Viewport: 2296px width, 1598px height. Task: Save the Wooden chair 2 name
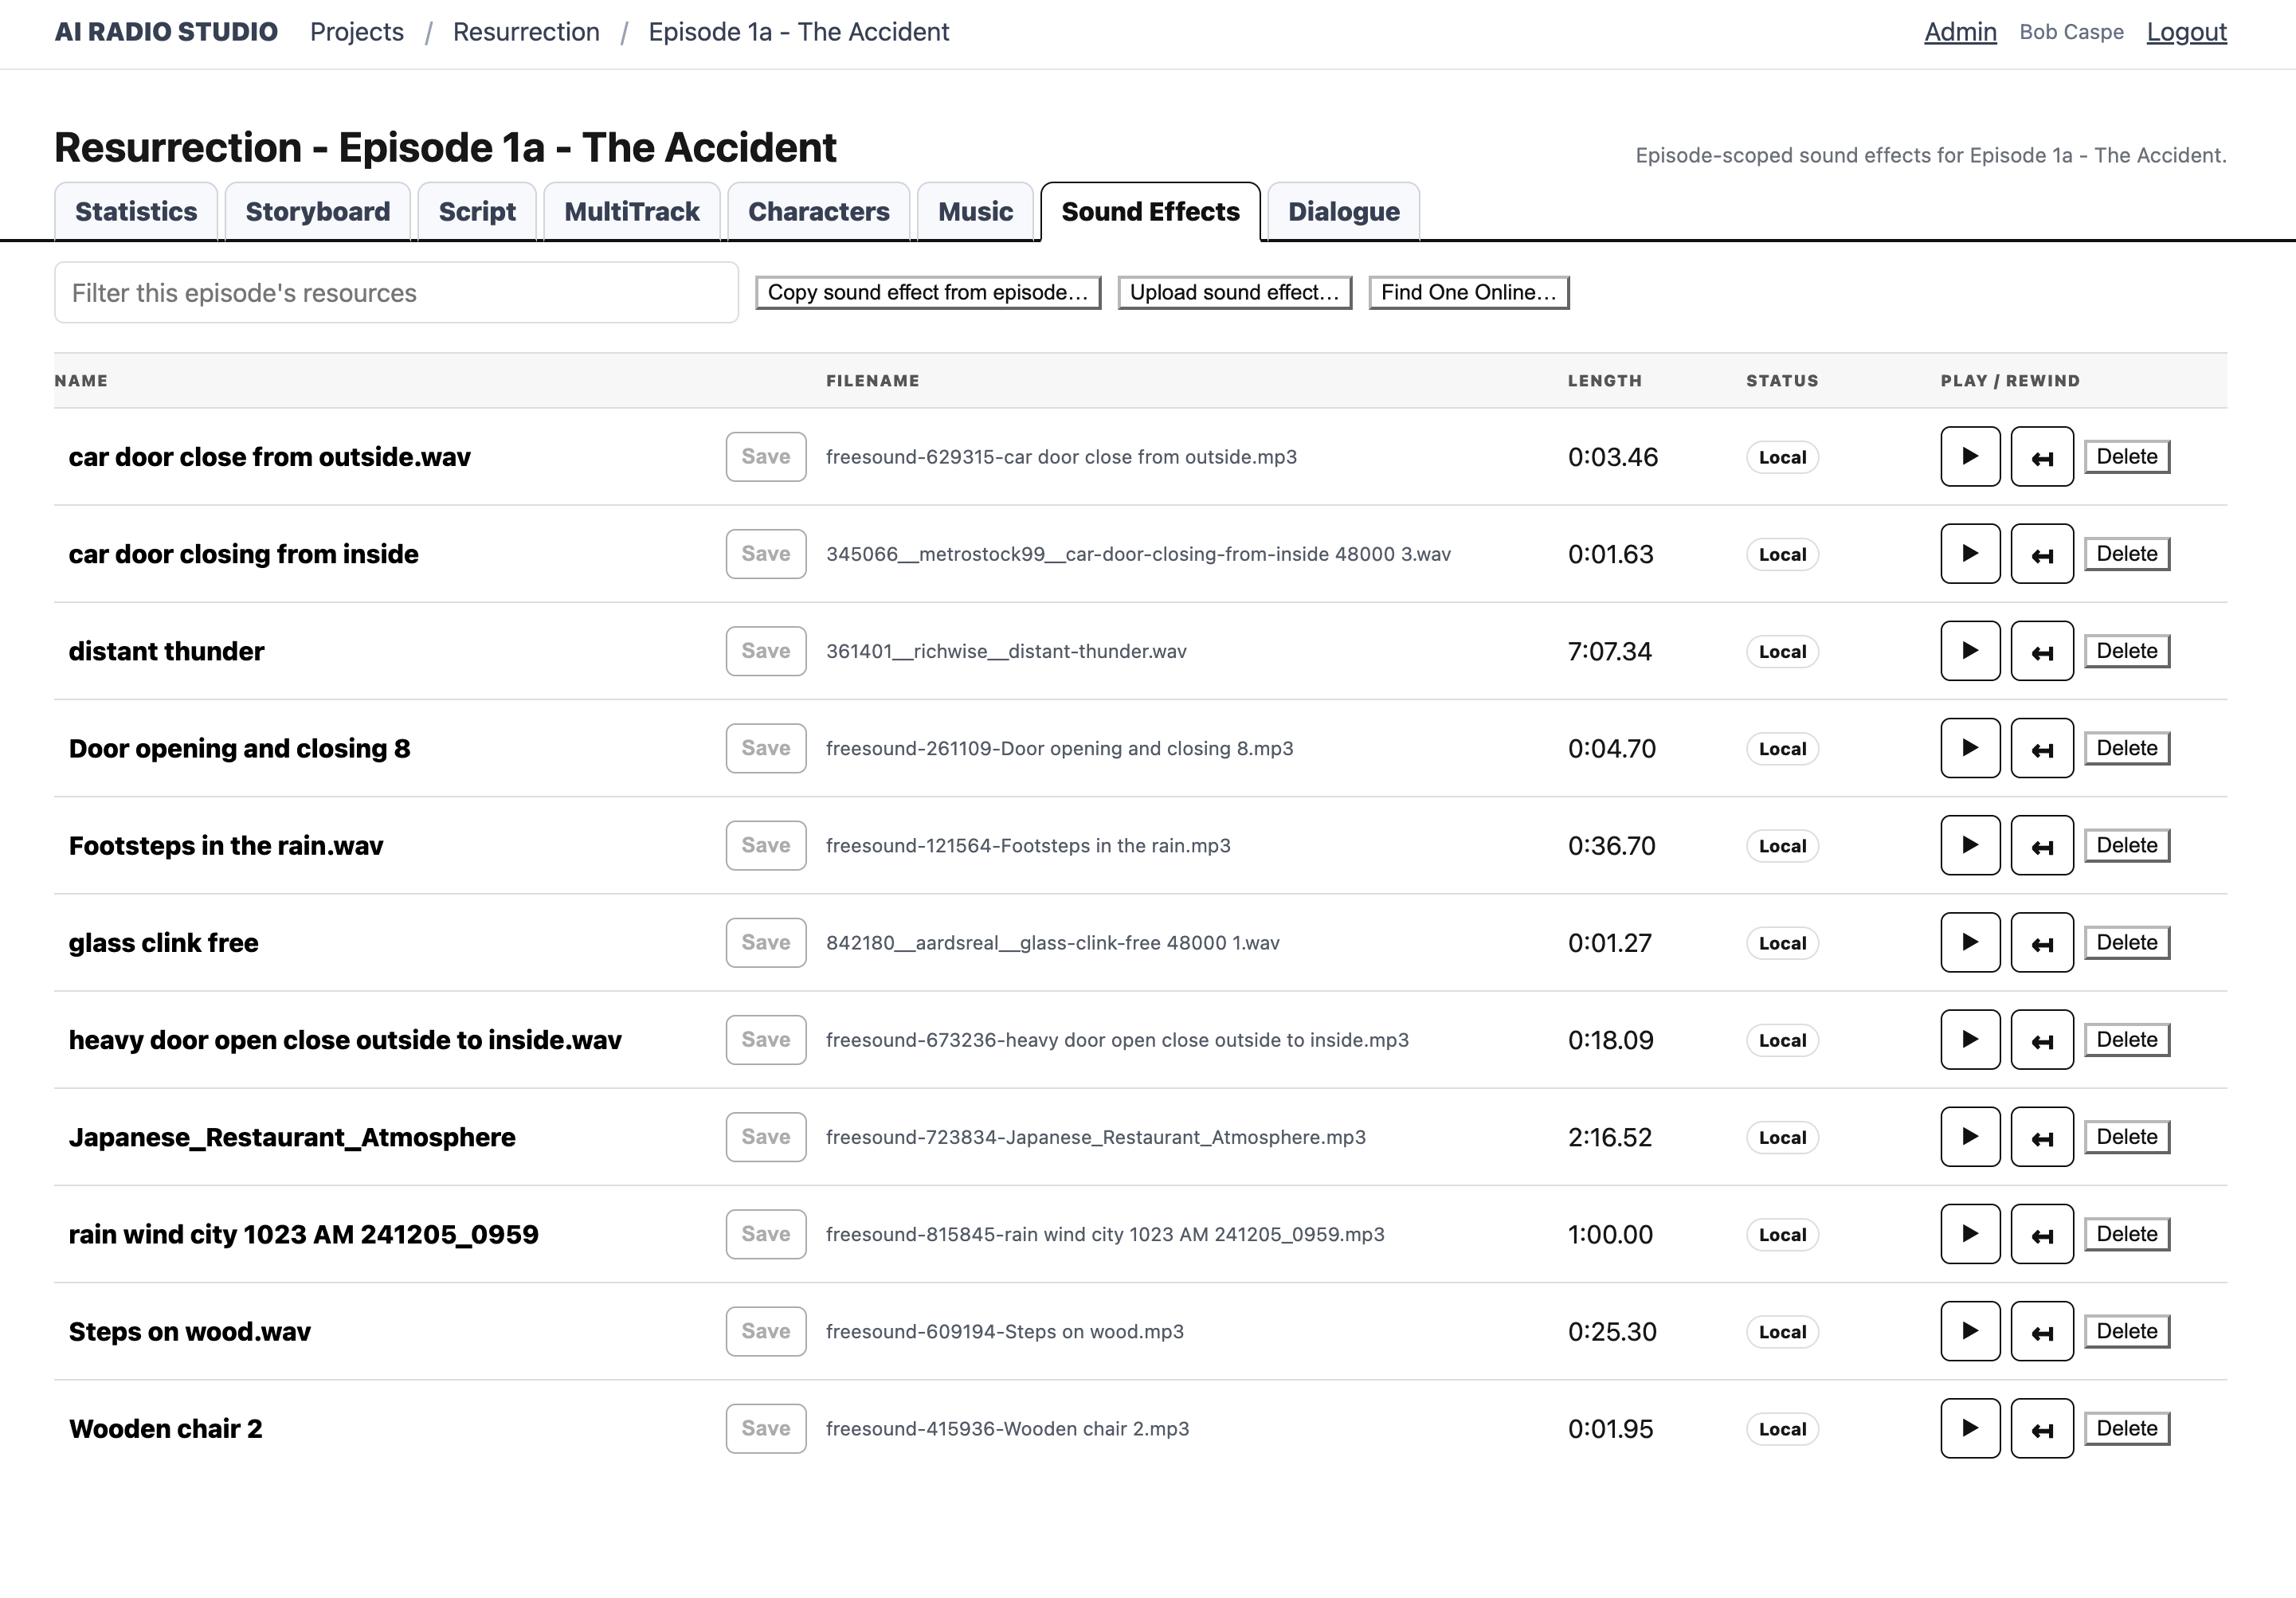pos(766,1428)
